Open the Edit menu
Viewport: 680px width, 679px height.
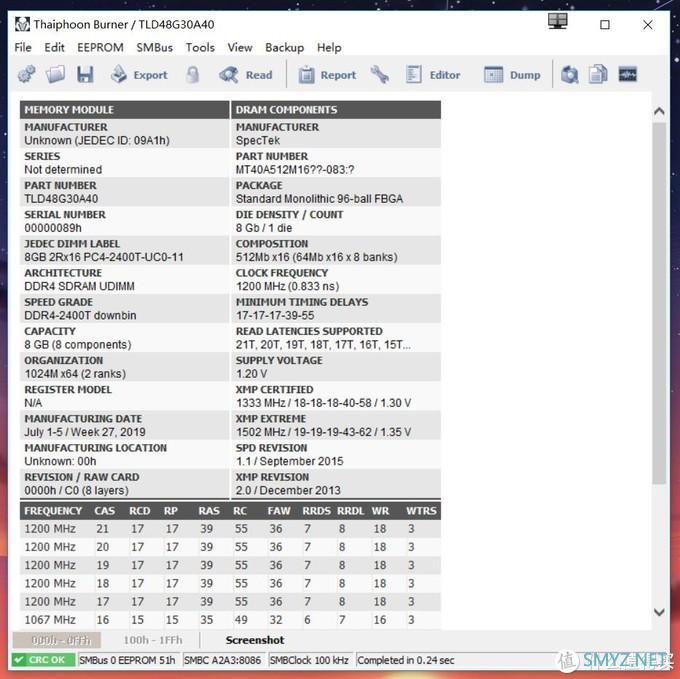click(x=54, y=47)
